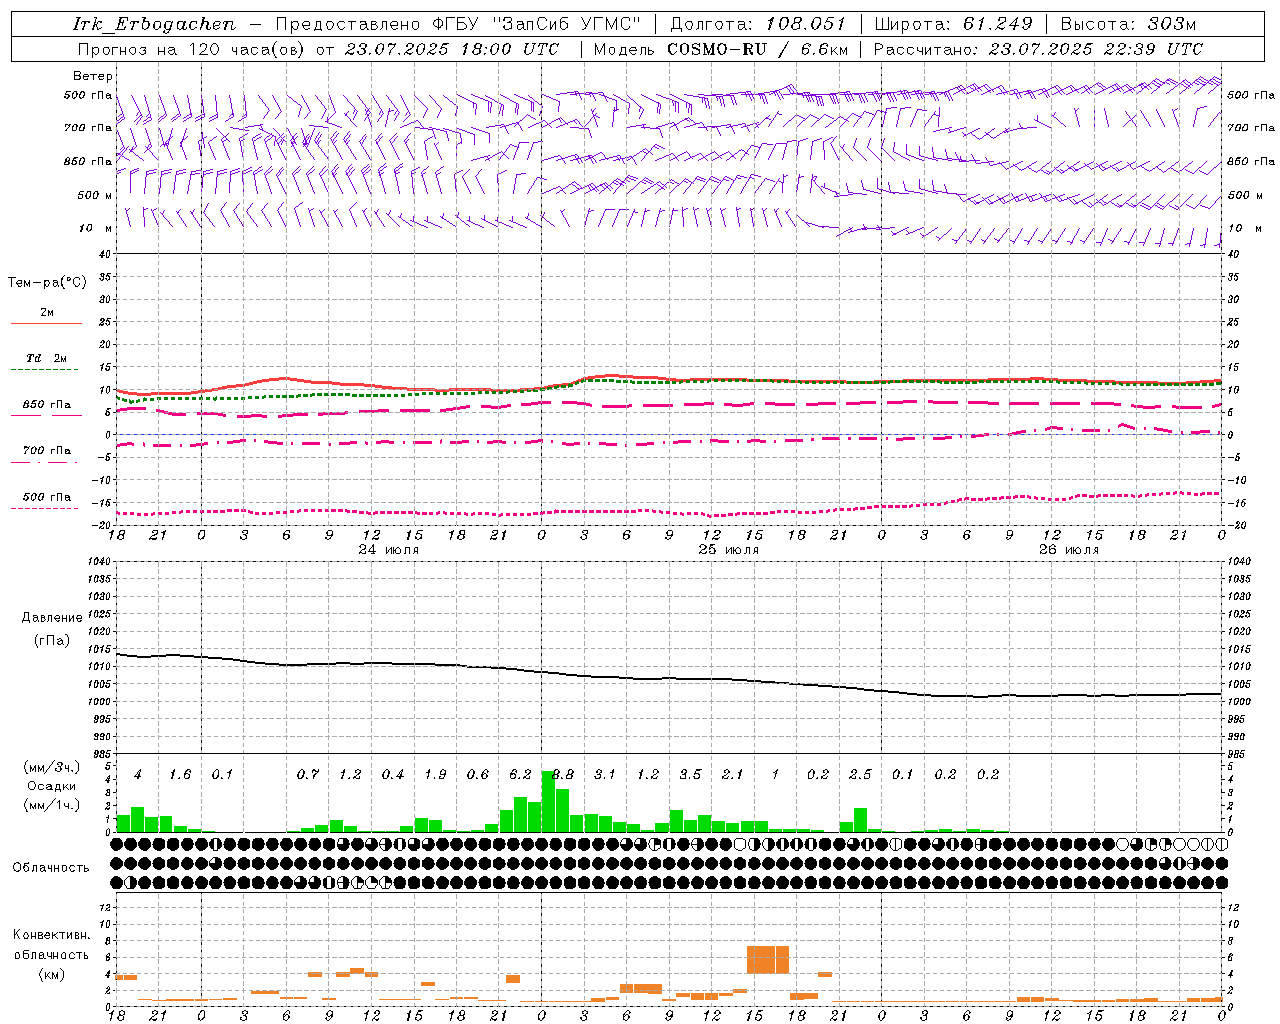Click the '26 июля' date label
The height and width of the screenshot is (1024, 1280).
pos(1069,550)
